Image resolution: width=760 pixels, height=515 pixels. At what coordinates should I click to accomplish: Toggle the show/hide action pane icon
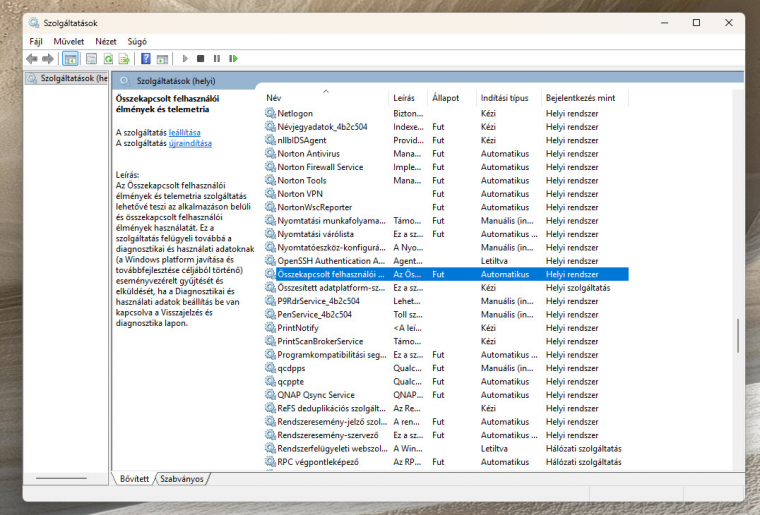pos(162,59)
